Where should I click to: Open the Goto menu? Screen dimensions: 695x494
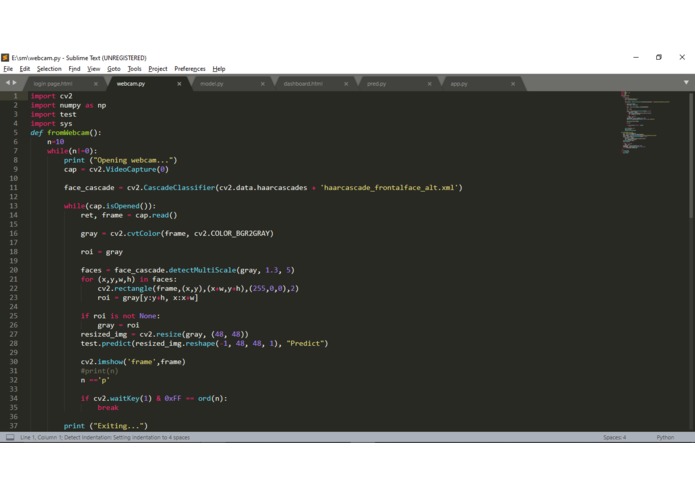point(113,69)
